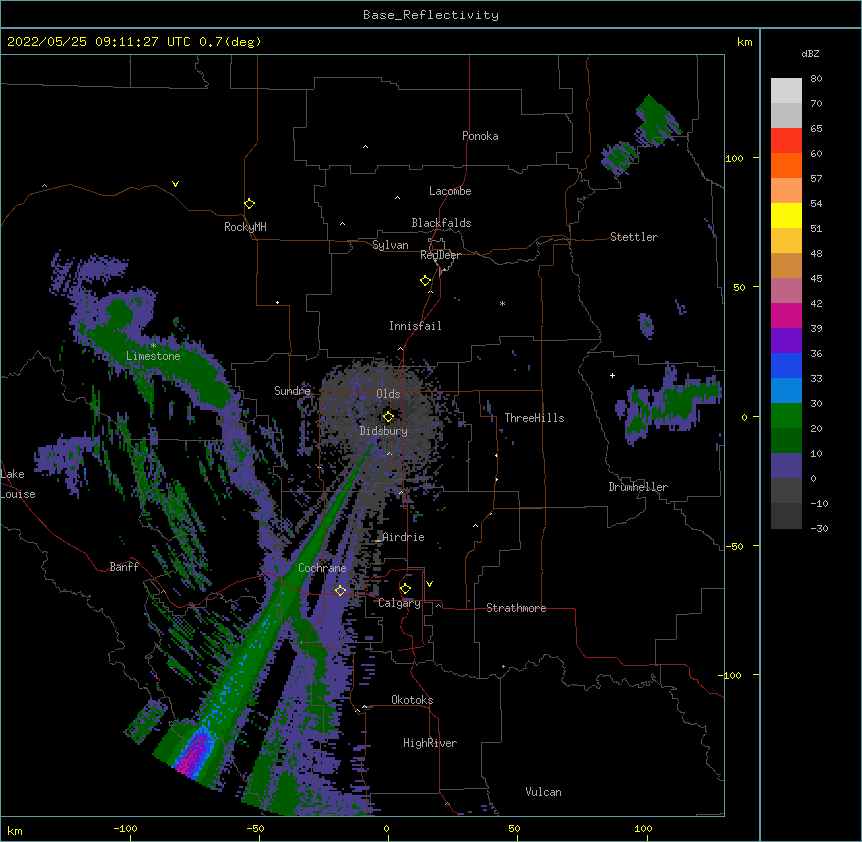Click the Limestone label

pos(153,356)
